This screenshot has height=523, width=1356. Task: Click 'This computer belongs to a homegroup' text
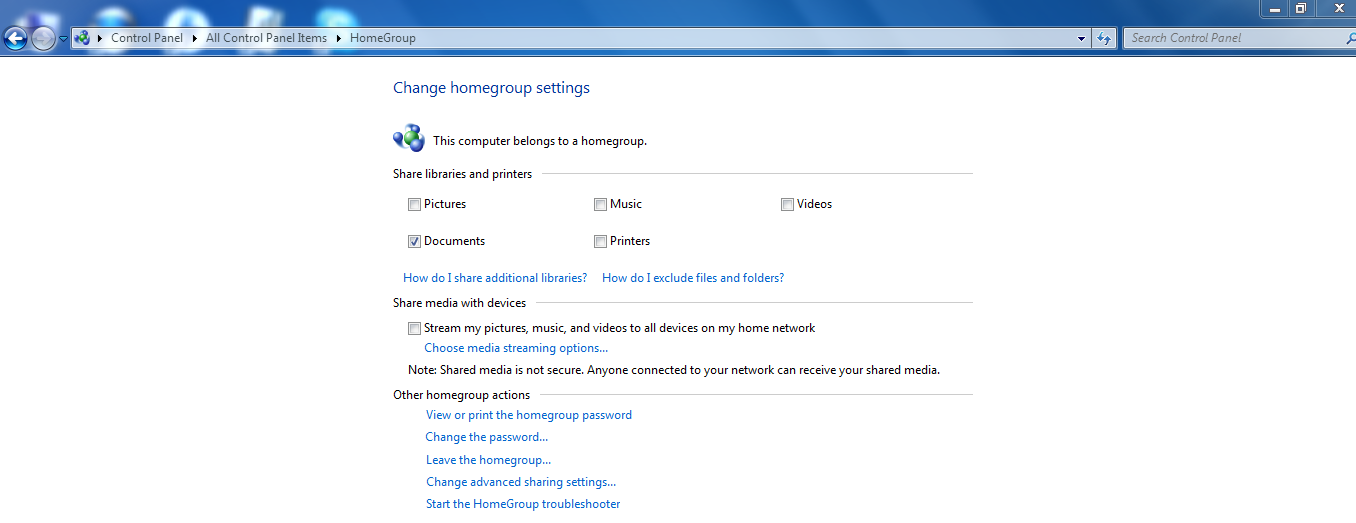pyautogui.click(x=540, y=141)
